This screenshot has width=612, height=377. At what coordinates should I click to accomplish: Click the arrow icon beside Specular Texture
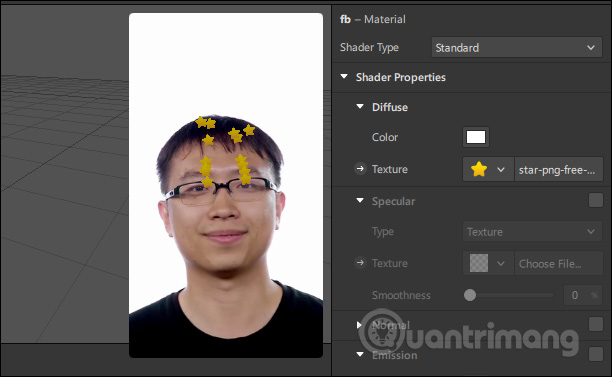pyautogui.click(x=360, y=263)
